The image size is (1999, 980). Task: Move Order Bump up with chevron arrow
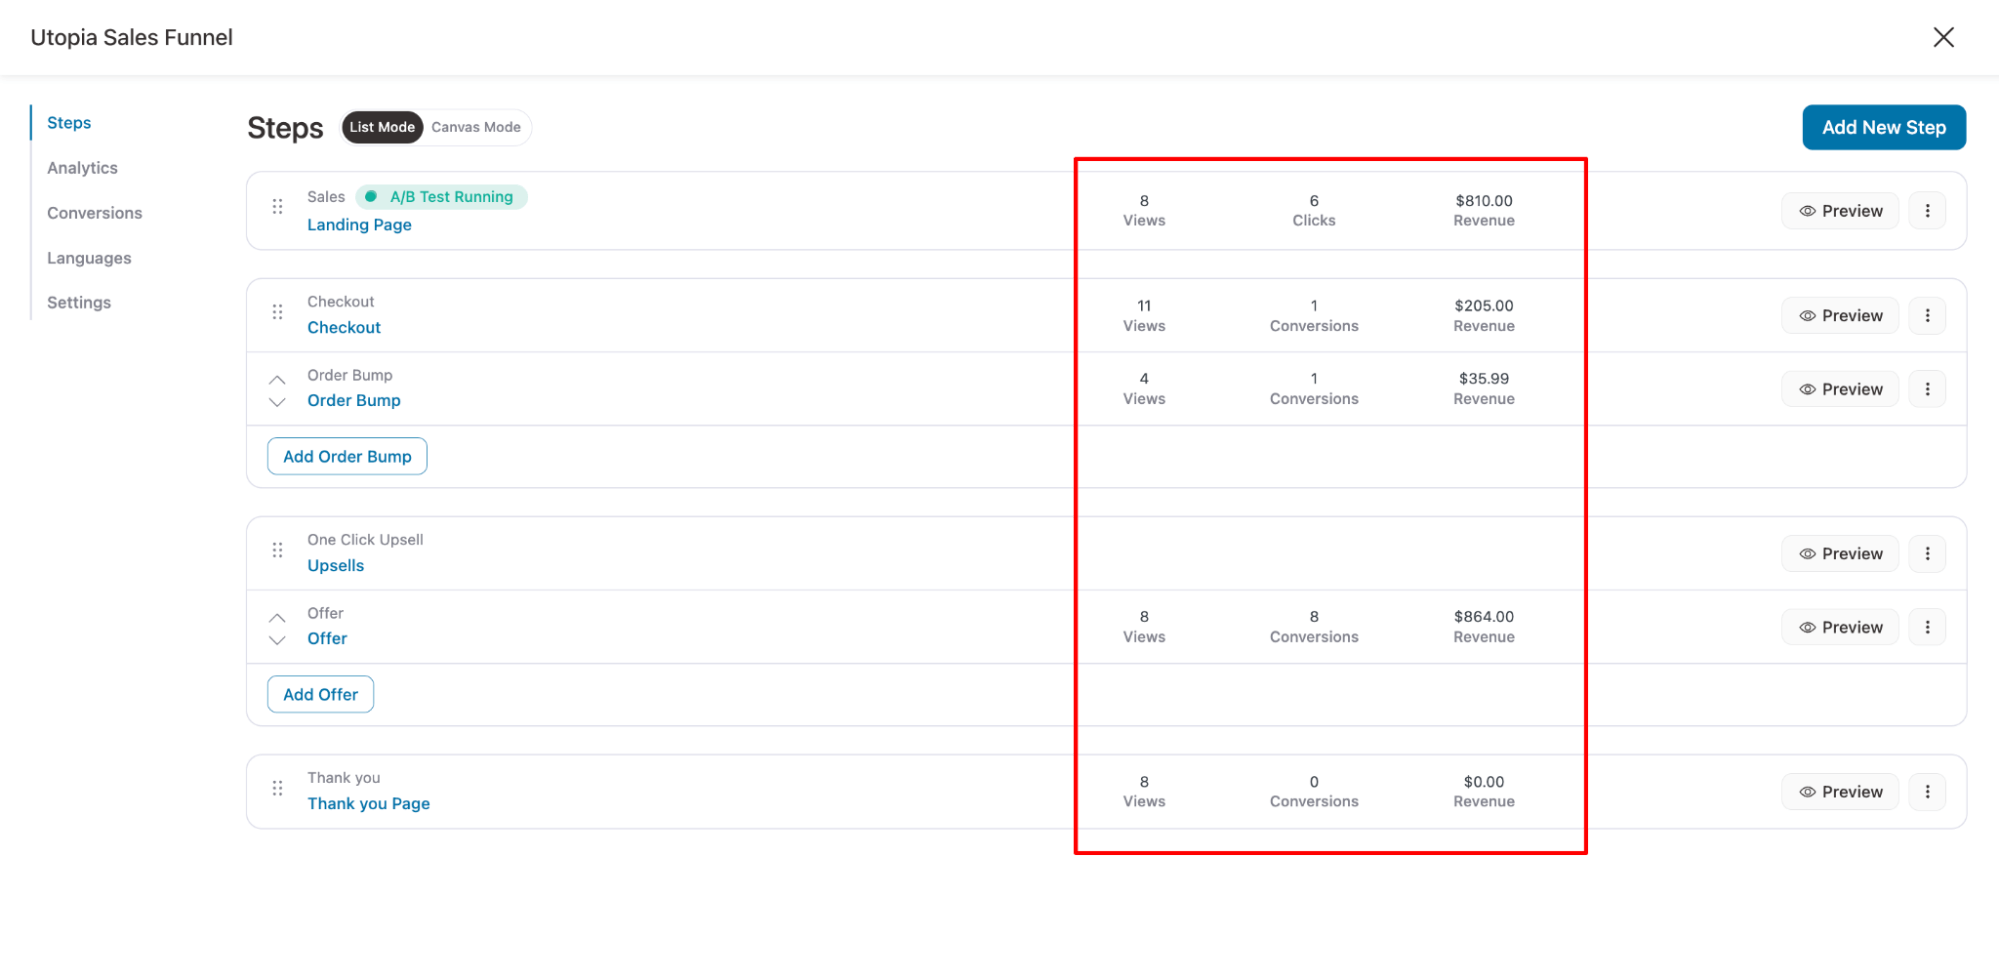click(277, 380)
